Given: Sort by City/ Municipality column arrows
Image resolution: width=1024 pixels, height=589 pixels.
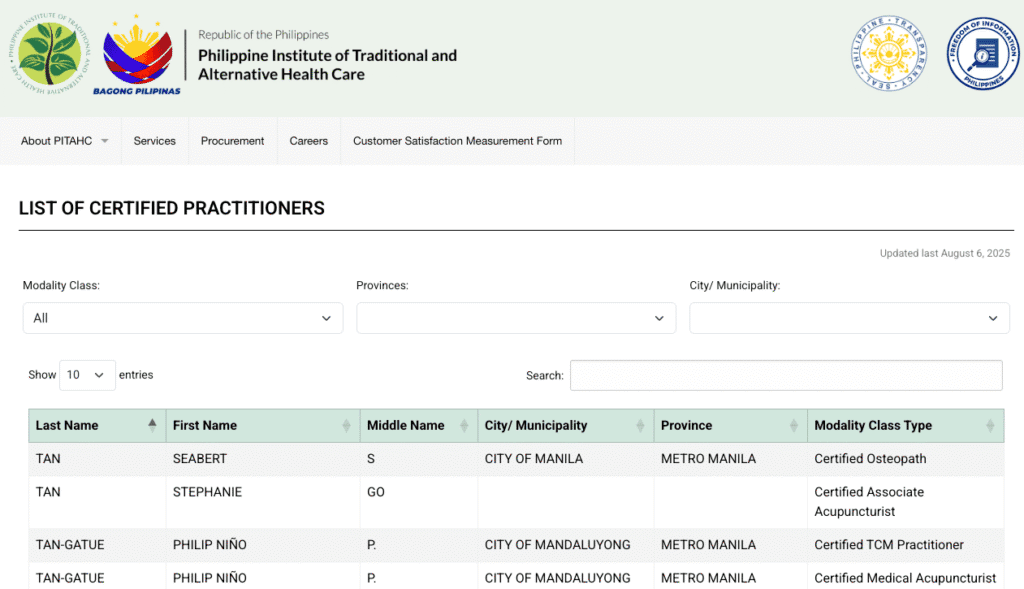Looking at the screenshot, I should click(x=640, y=425).
